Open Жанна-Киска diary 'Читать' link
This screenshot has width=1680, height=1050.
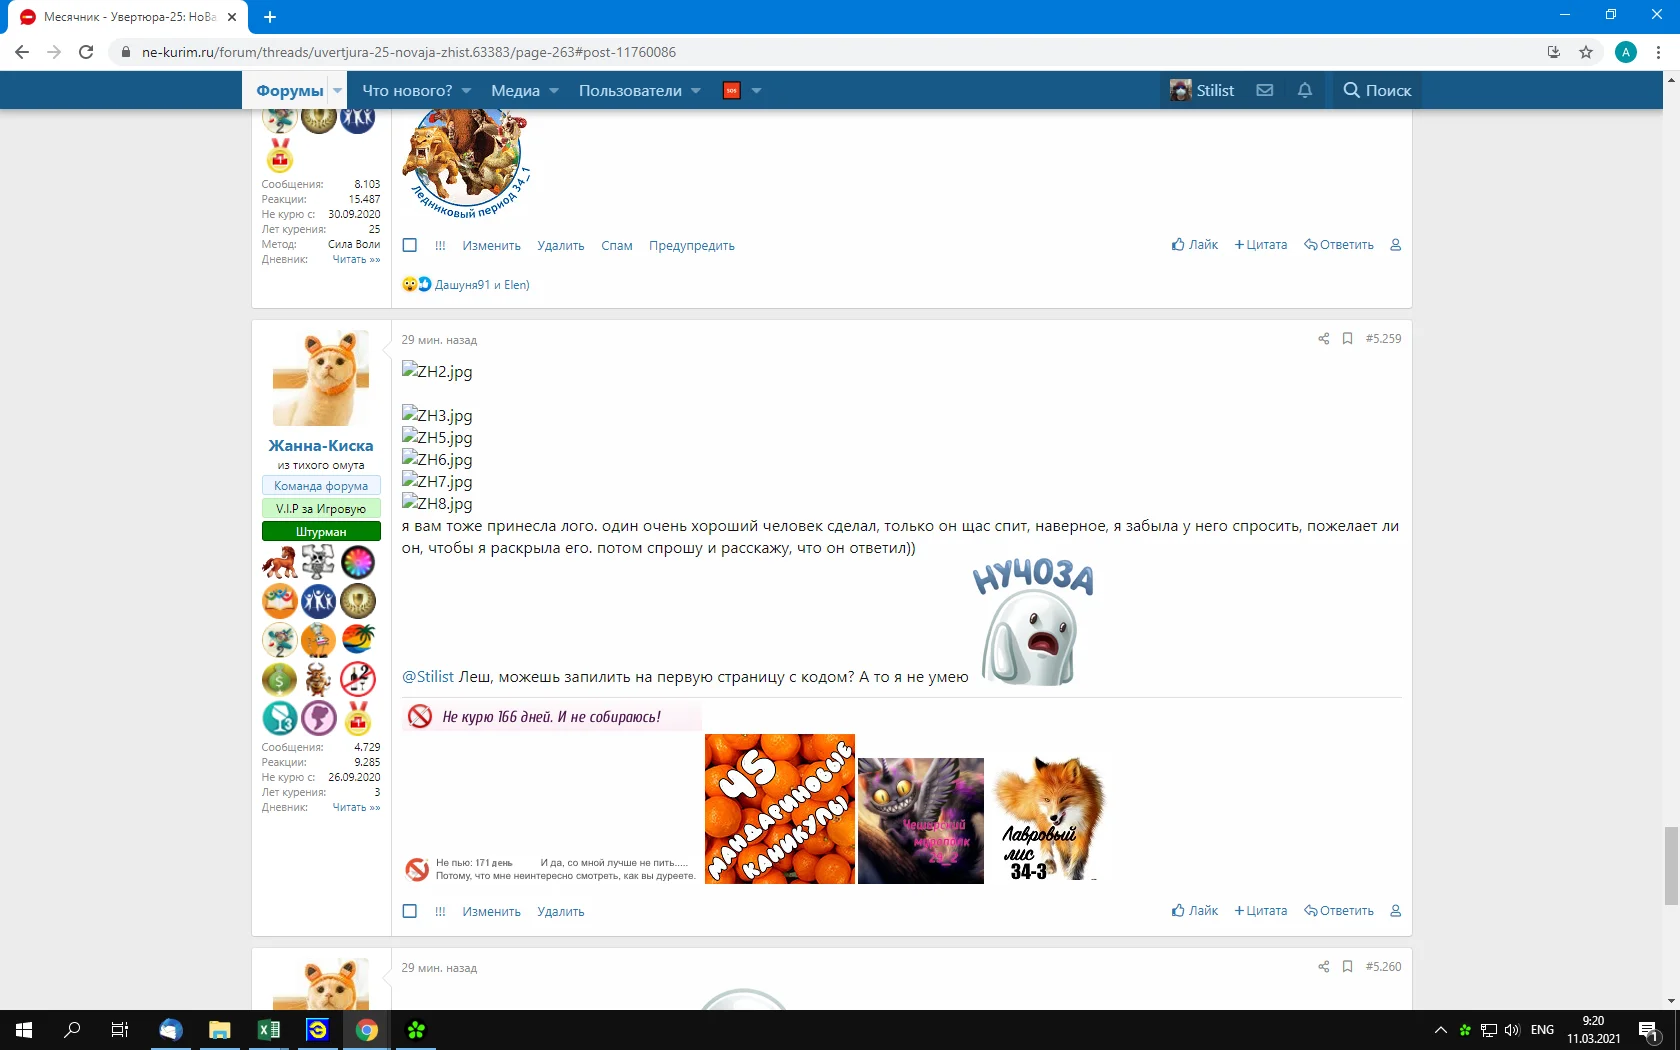click(356, 808)
